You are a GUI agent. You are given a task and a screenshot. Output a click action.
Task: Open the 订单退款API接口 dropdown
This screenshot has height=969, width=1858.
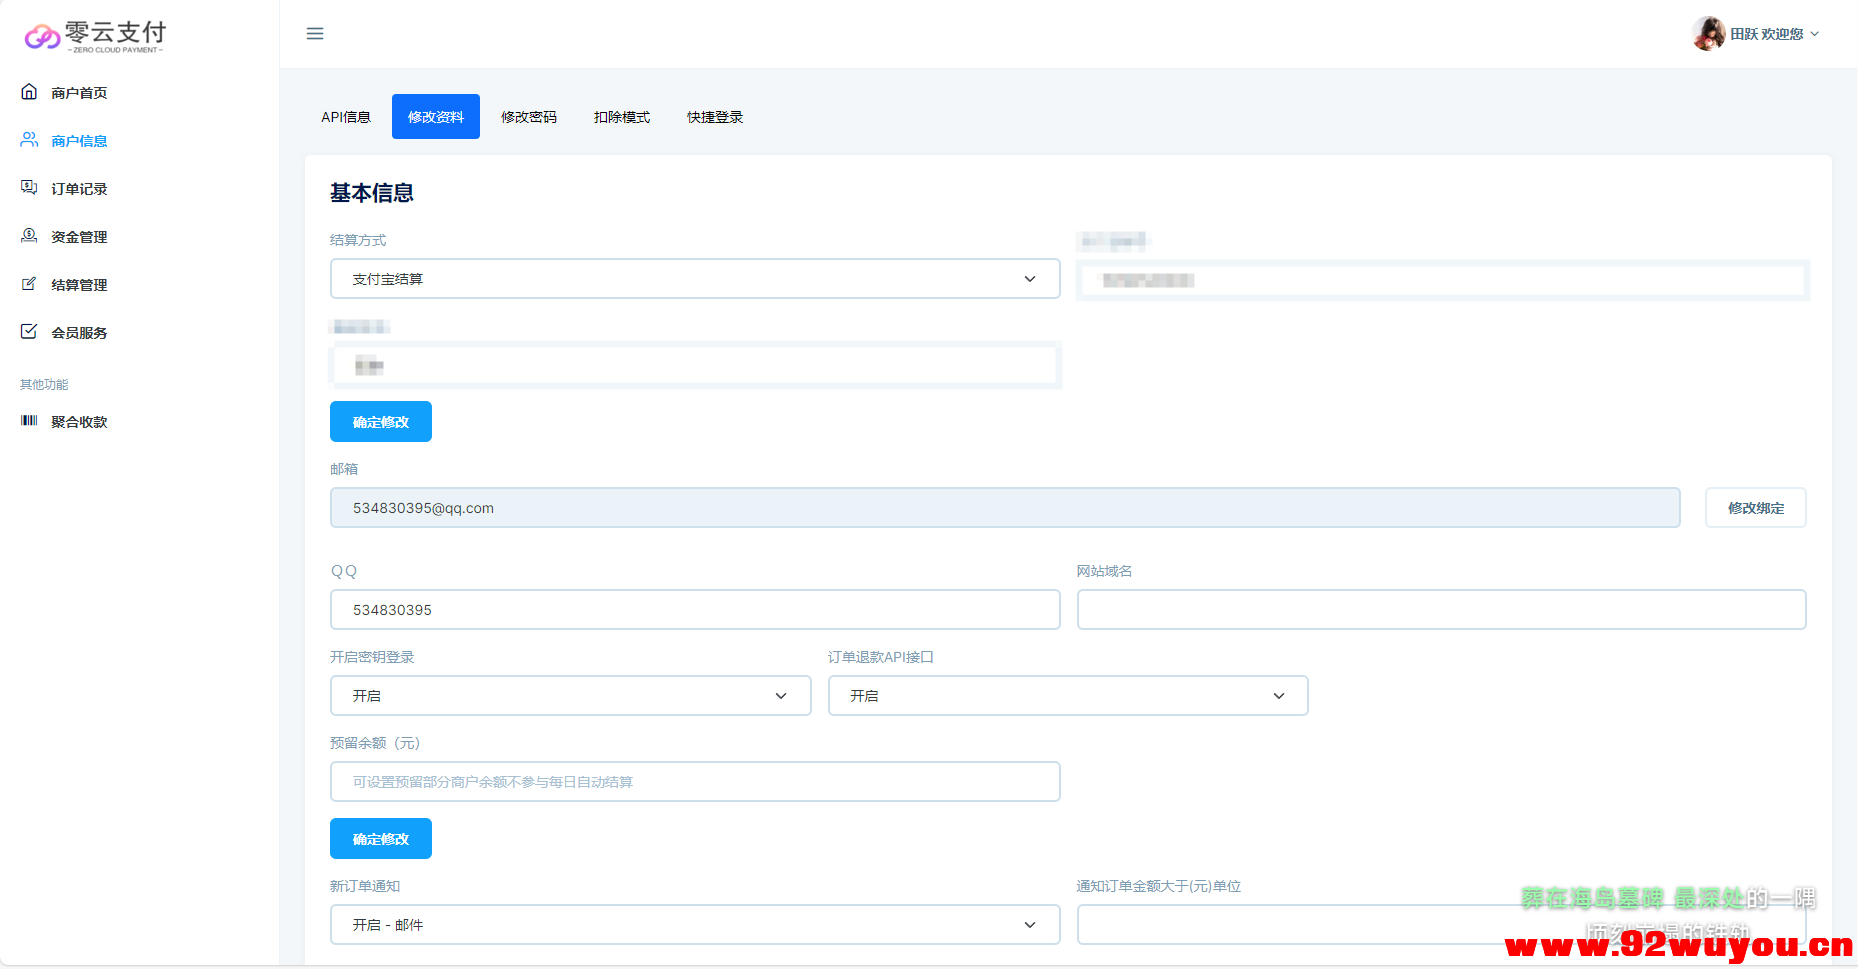coord(1067,696)
